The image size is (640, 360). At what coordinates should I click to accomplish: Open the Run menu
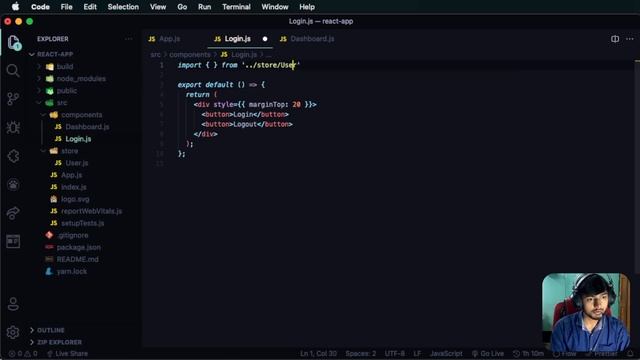click(204, 7)
